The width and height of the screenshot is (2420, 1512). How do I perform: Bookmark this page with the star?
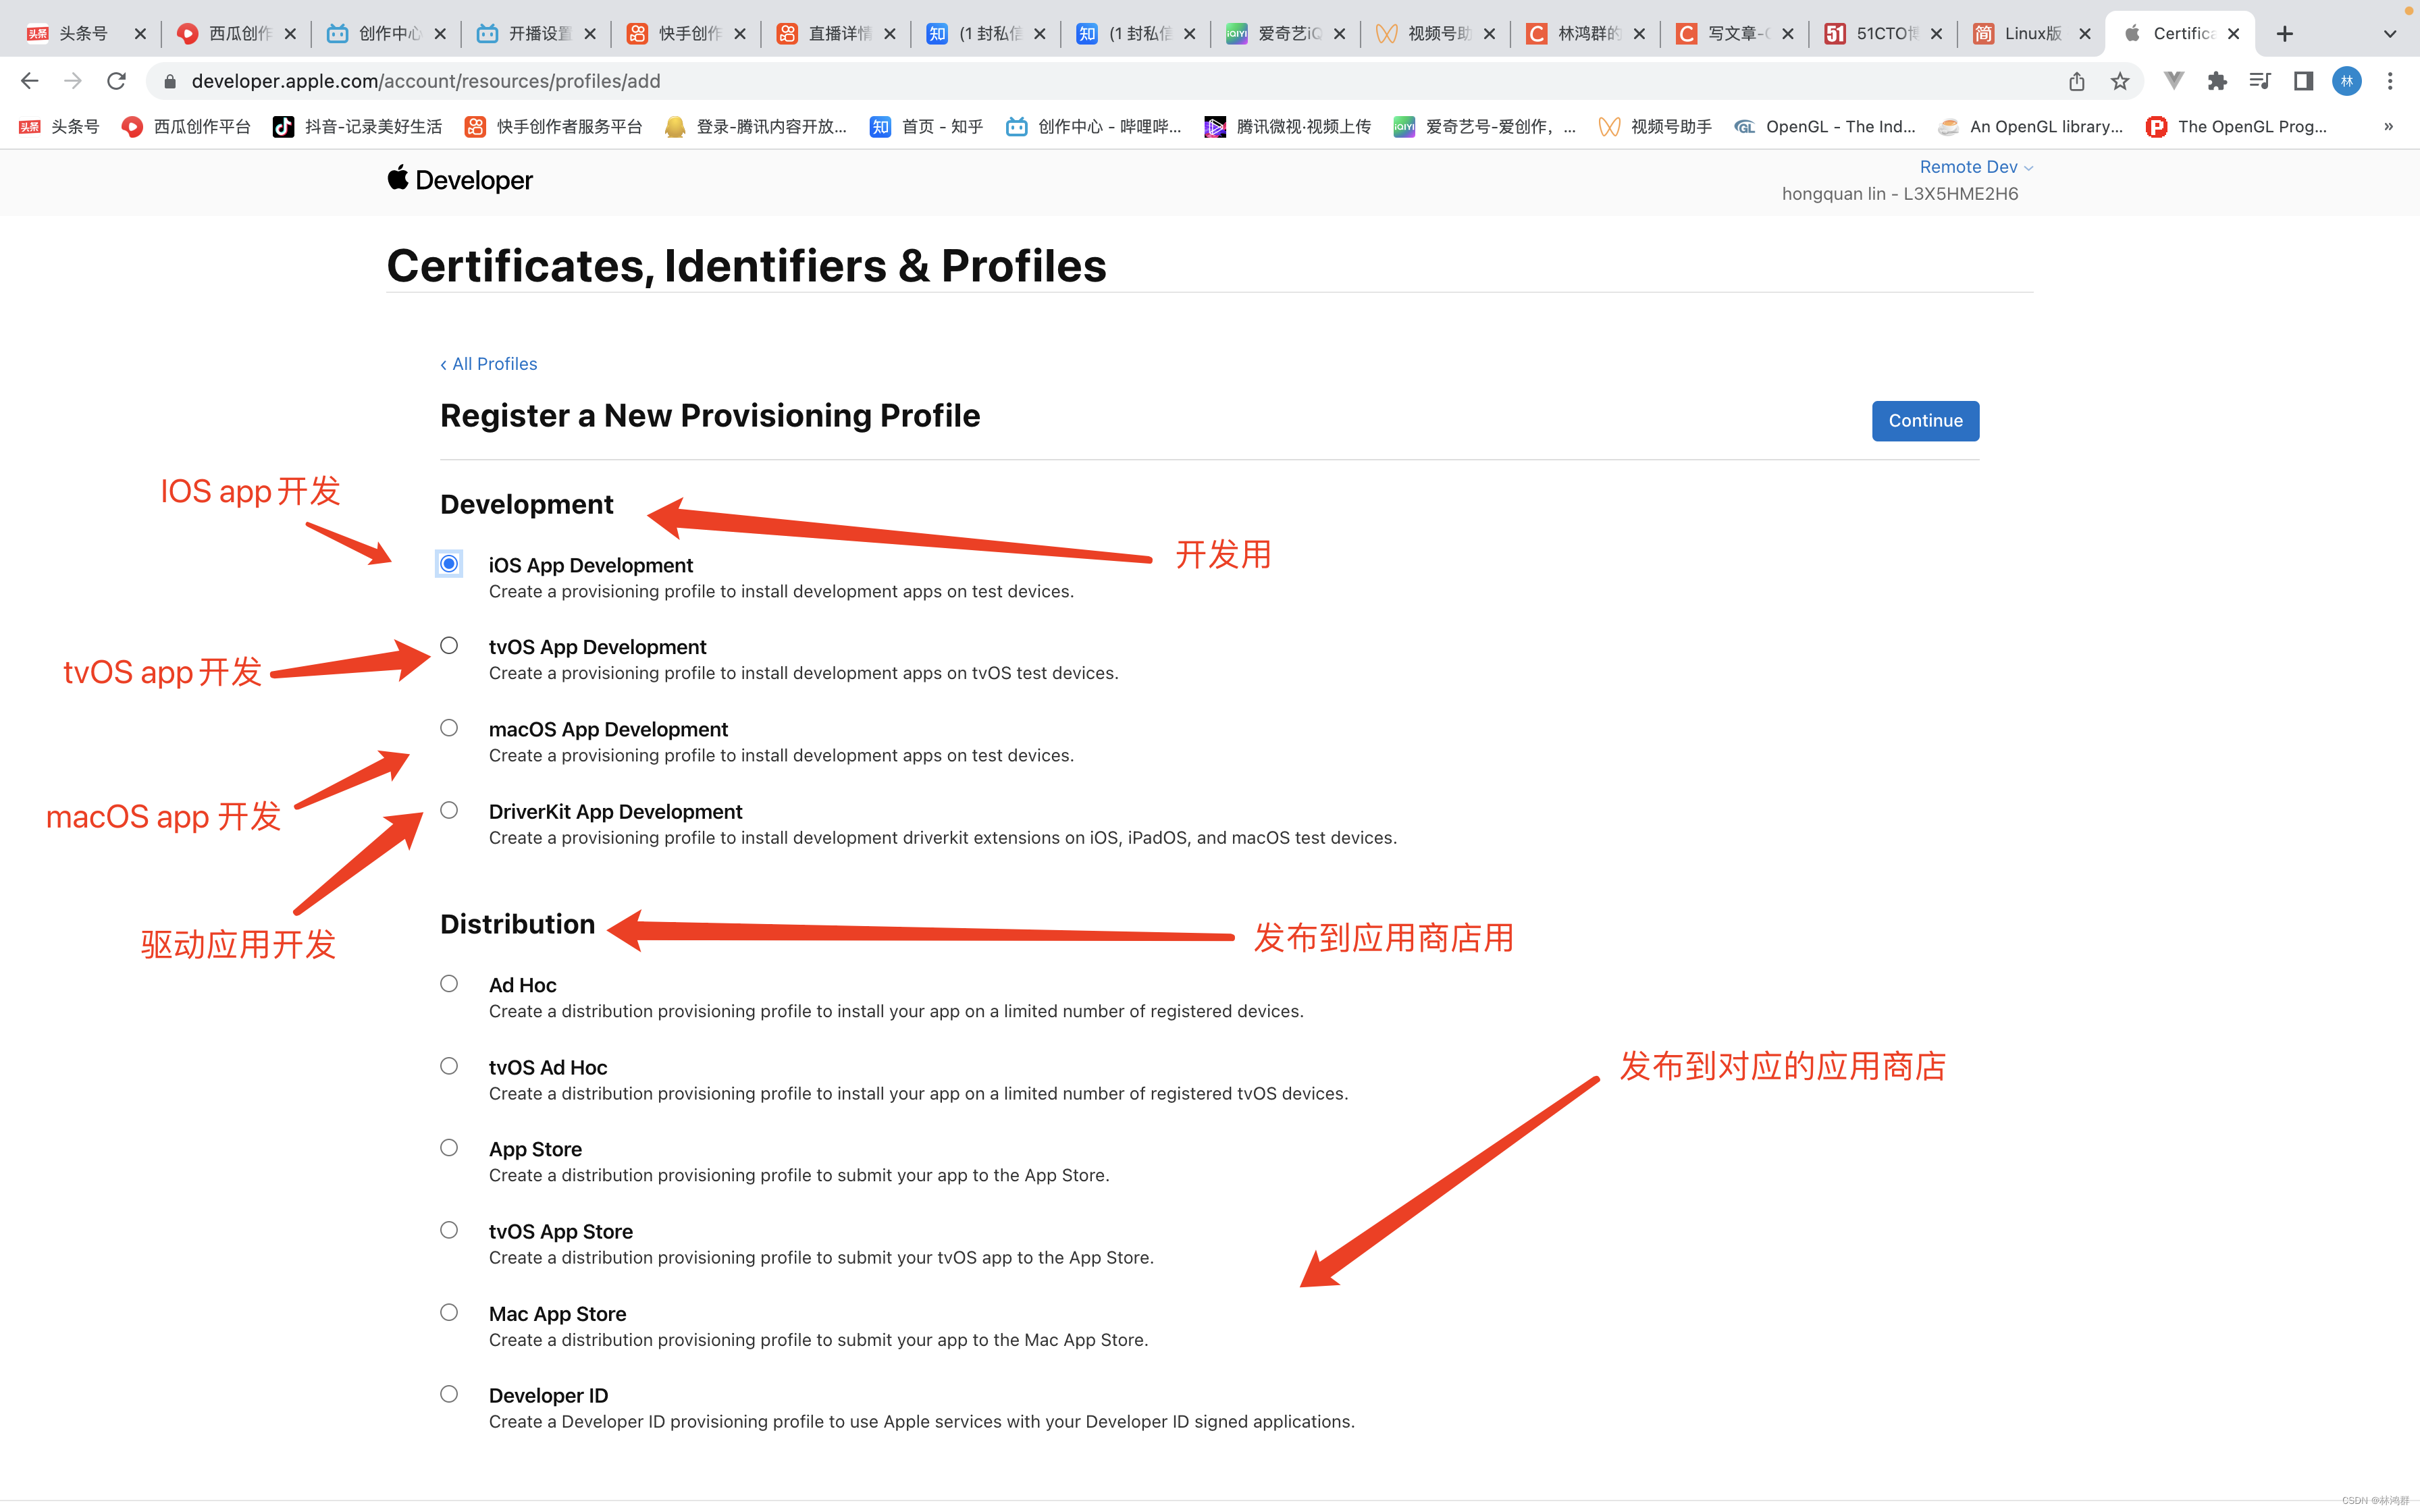pyautogui.click(x=2120, y=81)
